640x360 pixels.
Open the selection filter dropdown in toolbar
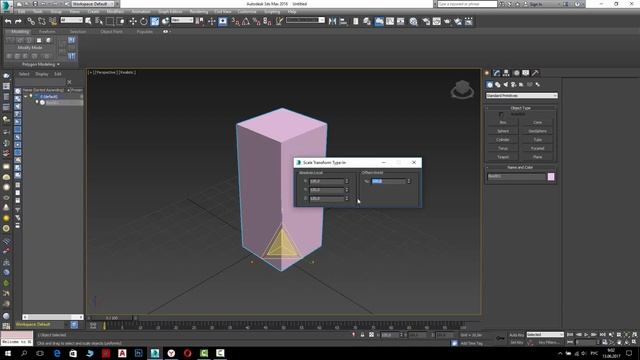pos(71,20)
